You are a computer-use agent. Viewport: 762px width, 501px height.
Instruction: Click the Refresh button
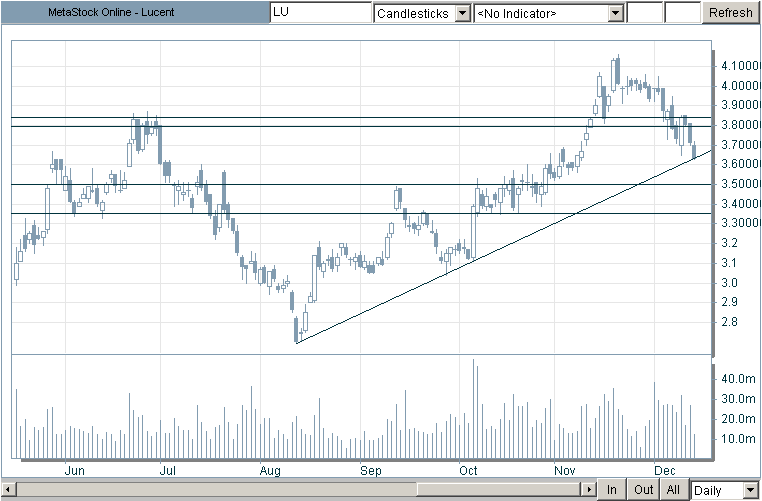point(730,13)
